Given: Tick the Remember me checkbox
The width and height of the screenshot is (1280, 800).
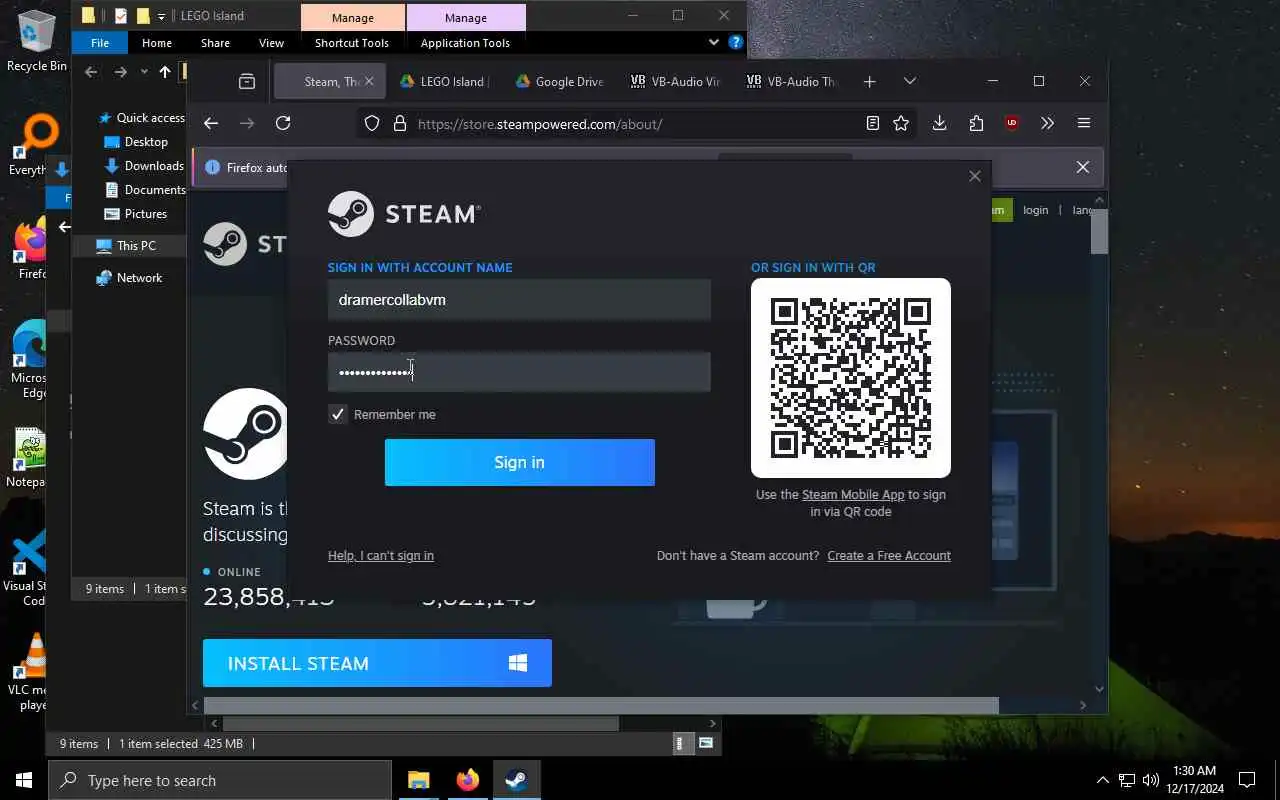Looking at the screenshot, I should coord(338,414).
